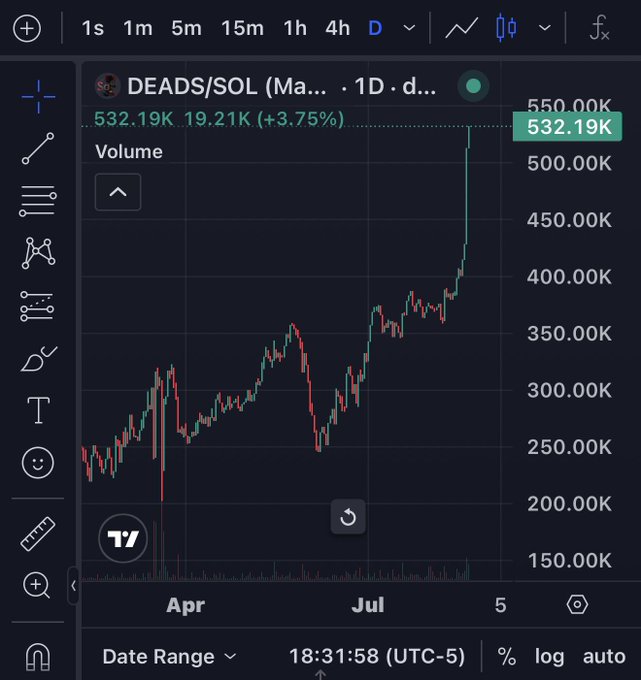Open the projection and measurement tools
Image resolution: width=641 pixels, height=680 pixels.
(x=37, y=306)
